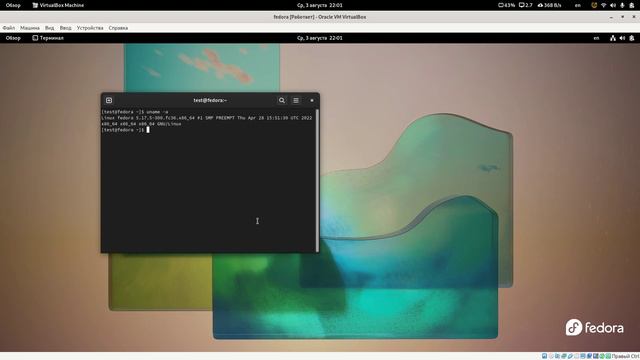The height and width of the screenshot is (360, 640).
Task: Close the test@fedora terminal window
Action: pyautogui.click(x=312, y=100)
